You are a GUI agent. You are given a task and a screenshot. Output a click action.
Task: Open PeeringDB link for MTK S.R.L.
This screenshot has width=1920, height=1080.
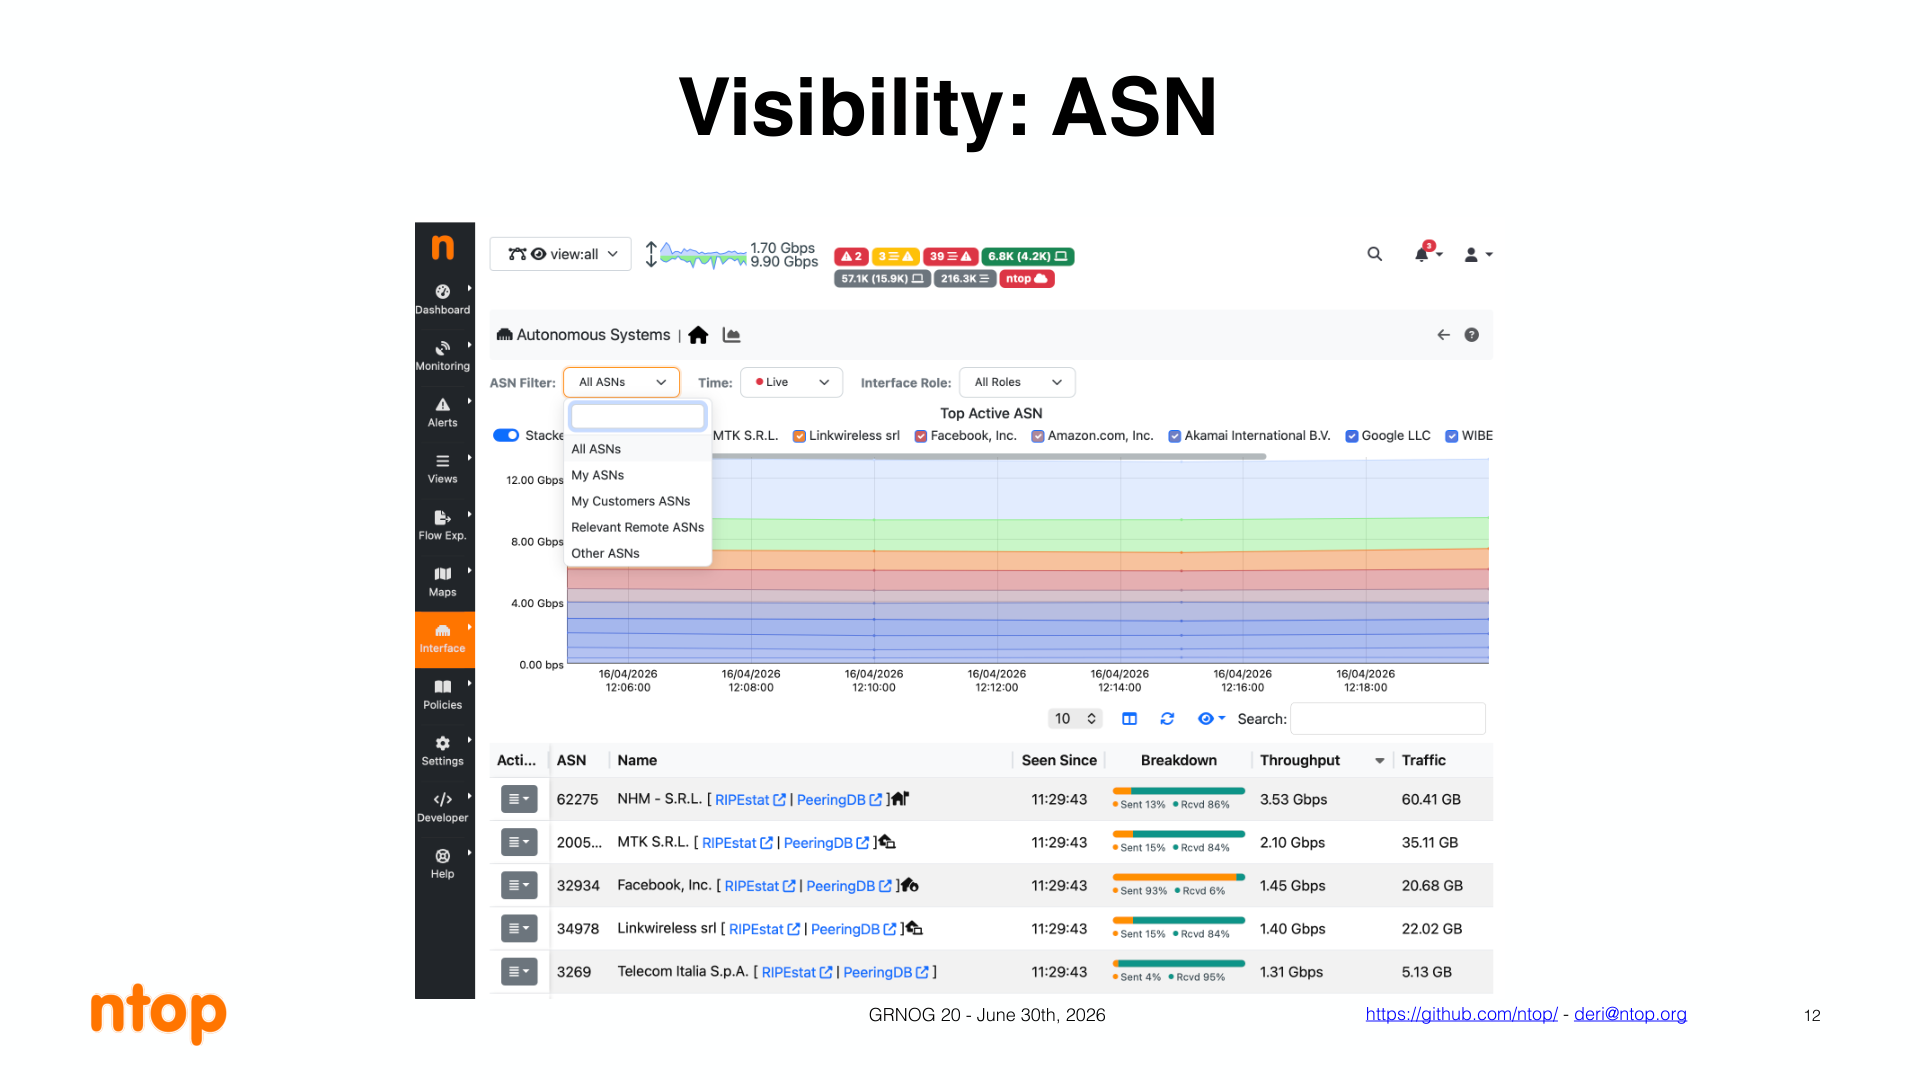point(826,843)
